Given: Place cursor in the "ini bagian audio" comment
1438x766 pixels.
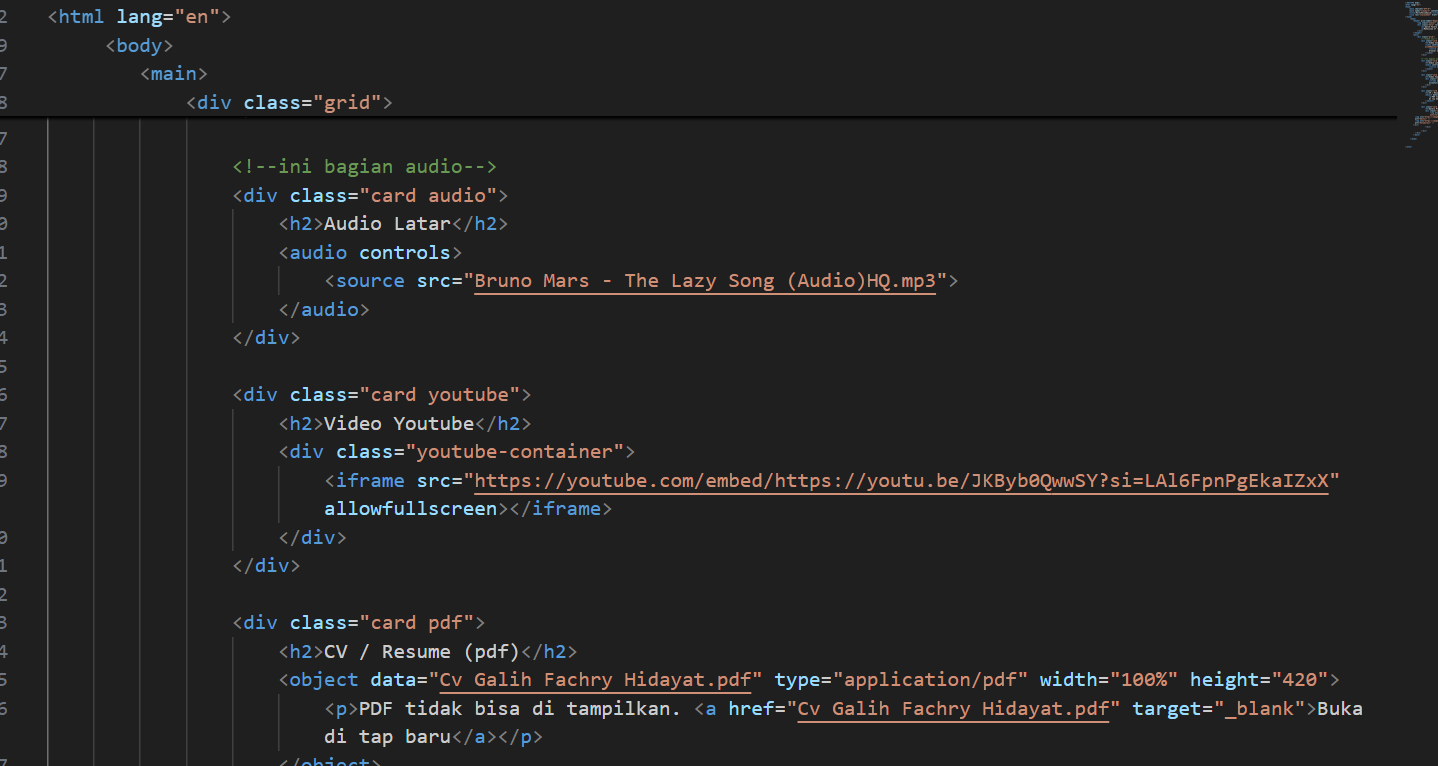Looking at the screenshot, I should [x=364, y=167].
